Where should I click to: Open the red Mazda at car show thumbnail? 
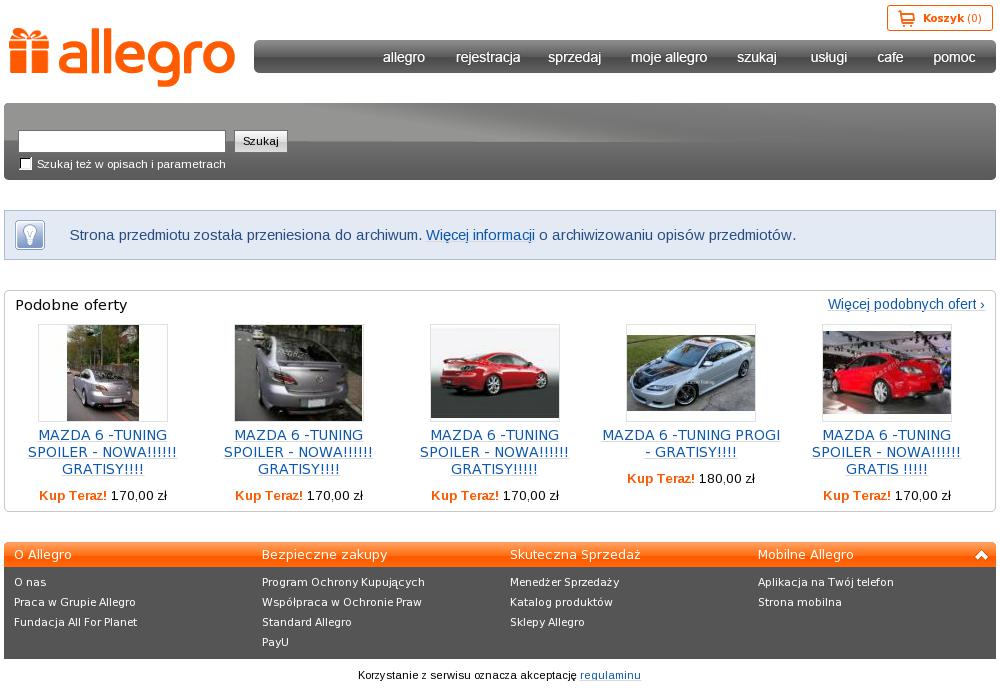(886, 373)
